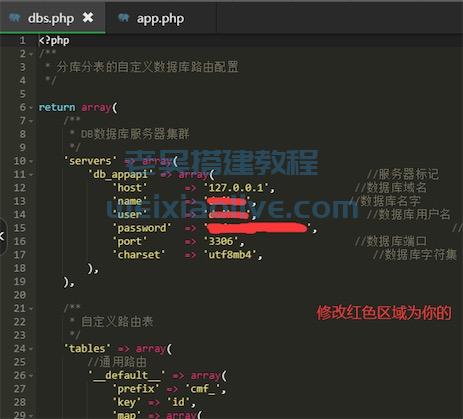Image resolution: width=463 pixels, height=419 pixels.
Task: Click the '127.0.0.1' host value
Action: coord(236,188)
